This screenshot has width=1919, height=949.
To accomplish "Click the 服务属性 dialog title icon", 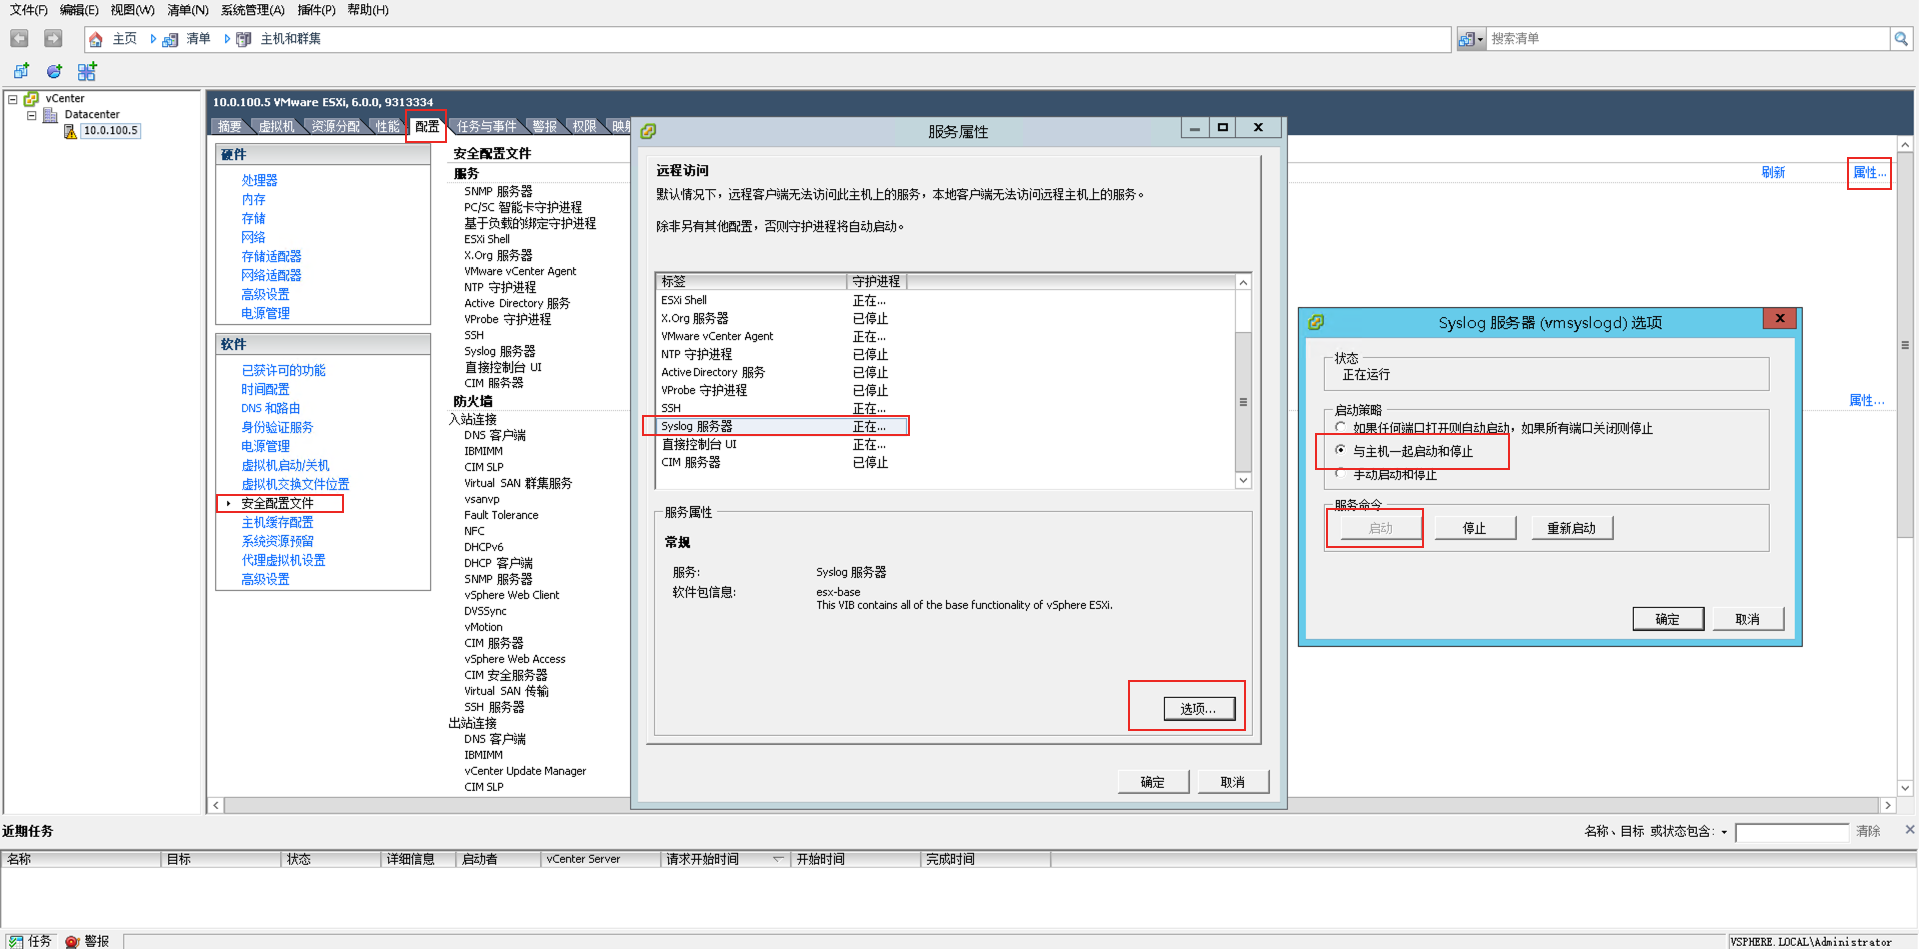I will pyautogui.click(x=648, y=131).
